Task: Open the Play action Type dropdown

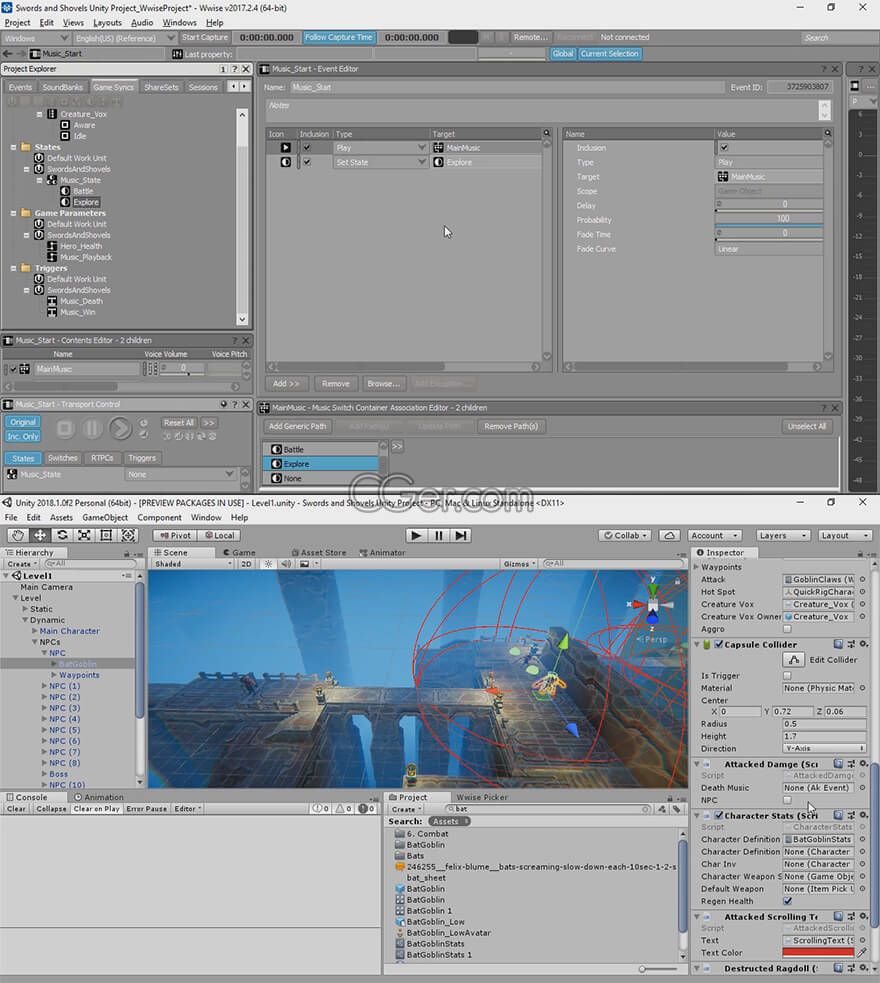Action: [x=380, y=148]
